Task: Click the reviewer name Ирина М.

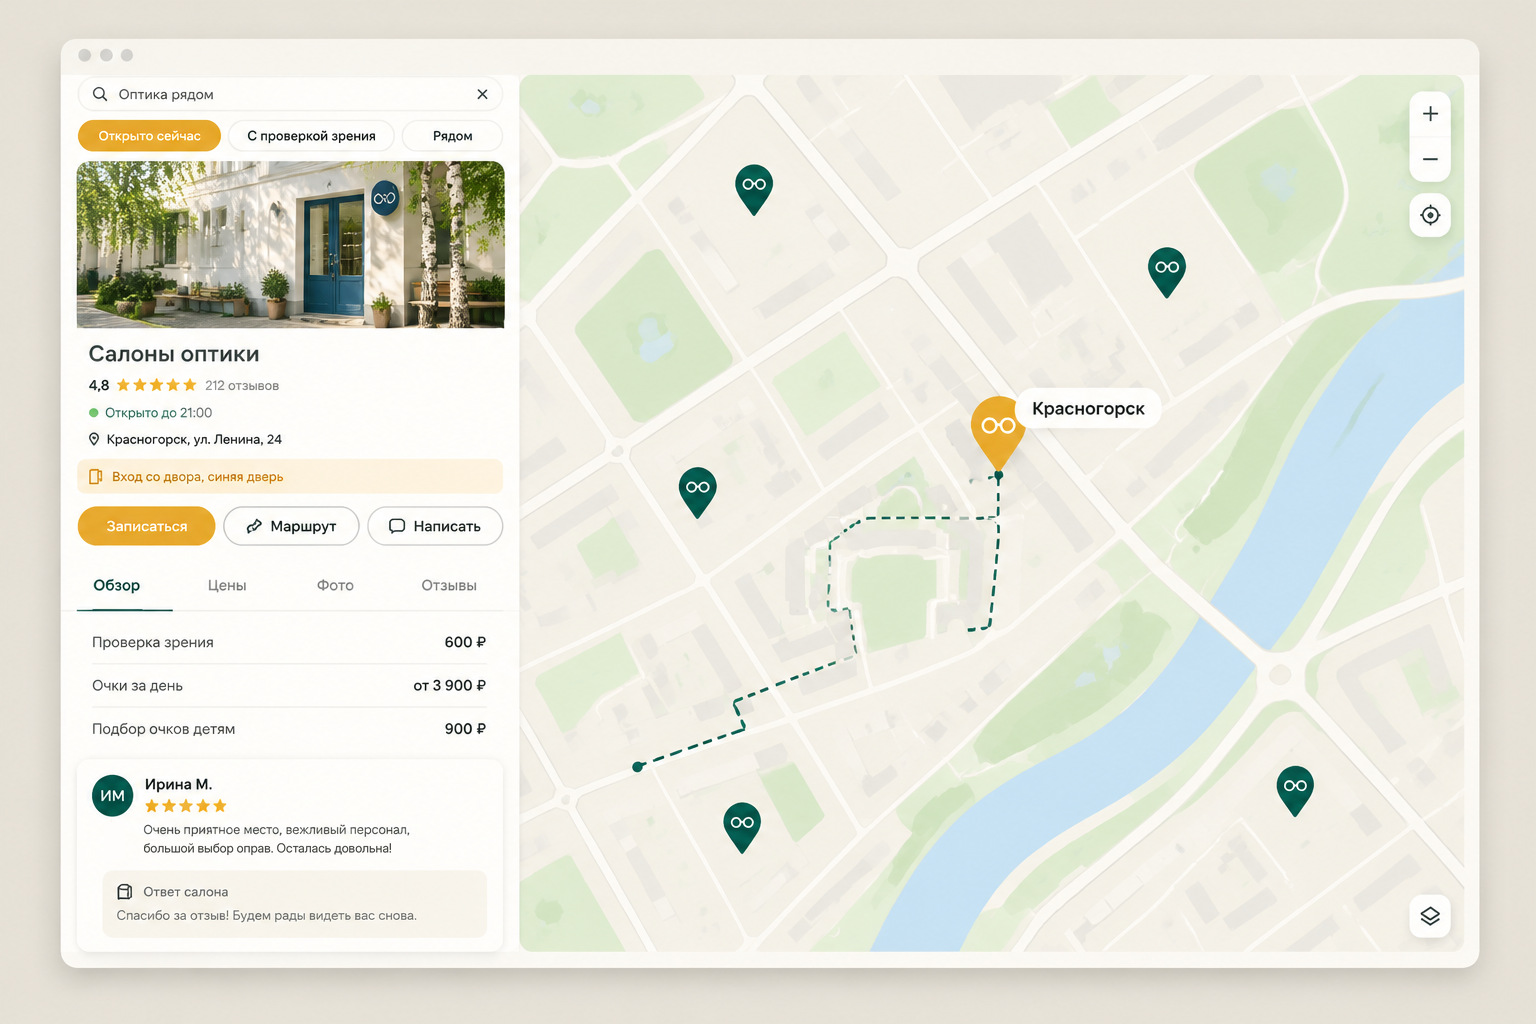Action: coord(178,785)
